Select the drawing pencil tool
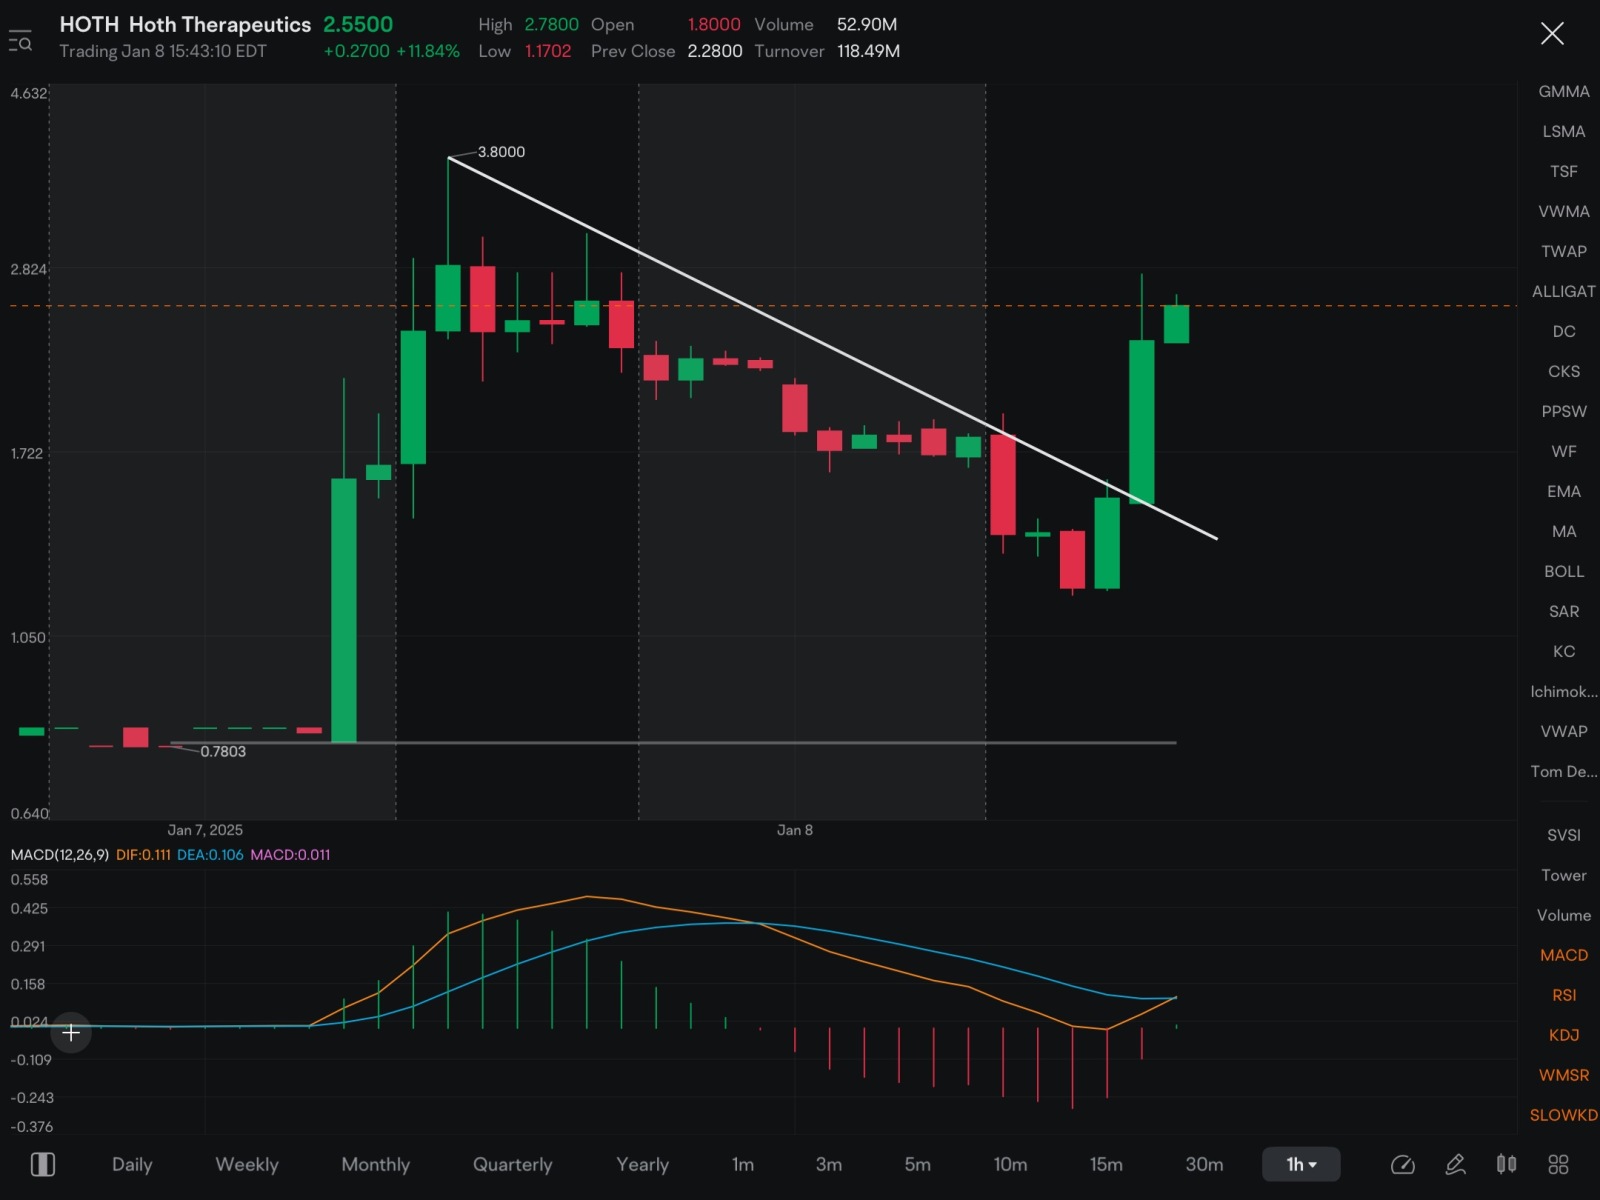The width and height of the screenshot is (1600, 1200). pyautogui.click(x=1455, y=1164)
